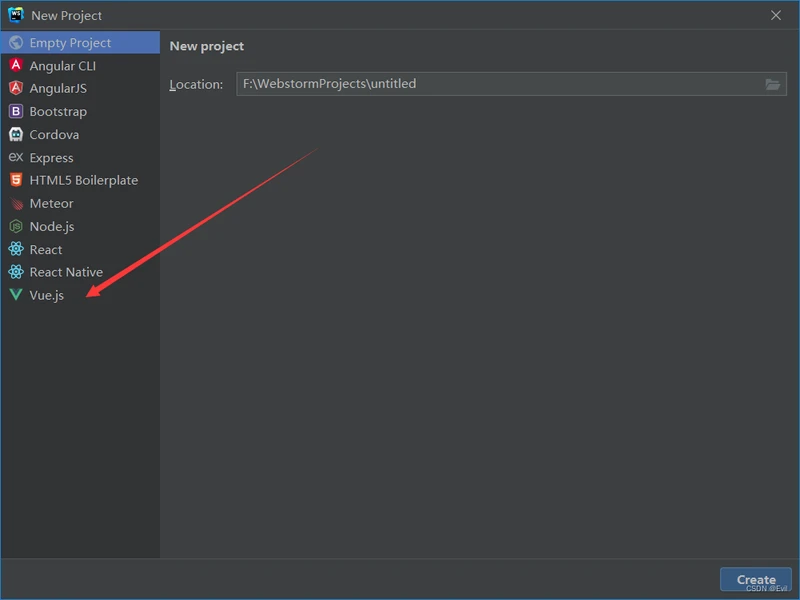Choose Vue.js project type
Image resolution: width=800 pixels, height=600 pixels.
point(80,295)
